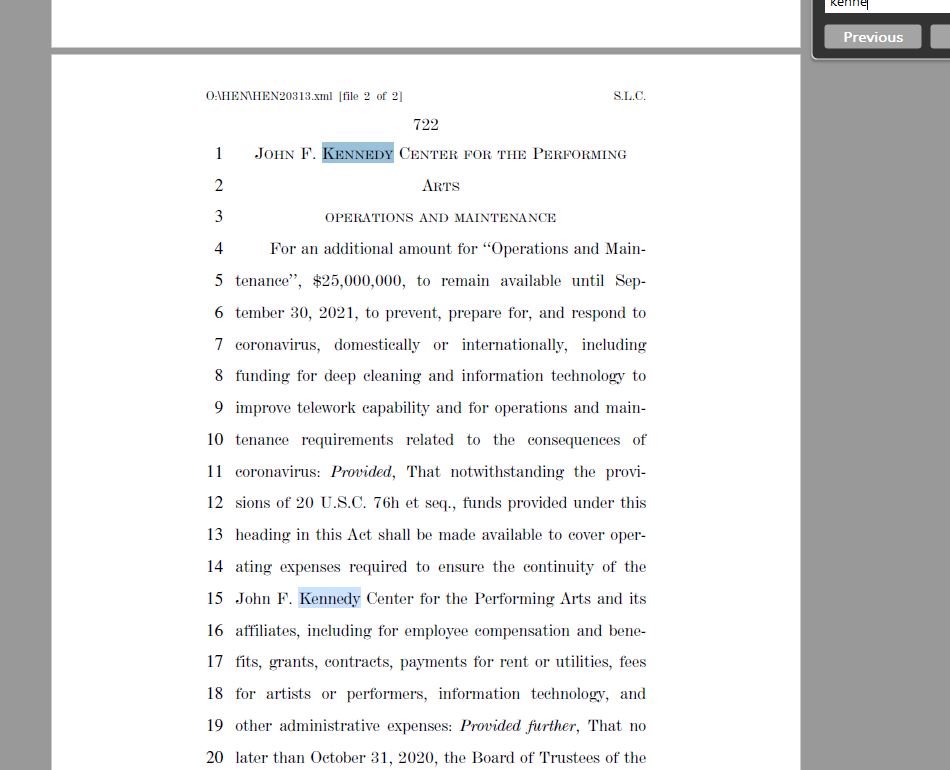This screenshot has height=770, width=950.
Task: Focus the search field containing "kenne"
Action: coord(885,5)
